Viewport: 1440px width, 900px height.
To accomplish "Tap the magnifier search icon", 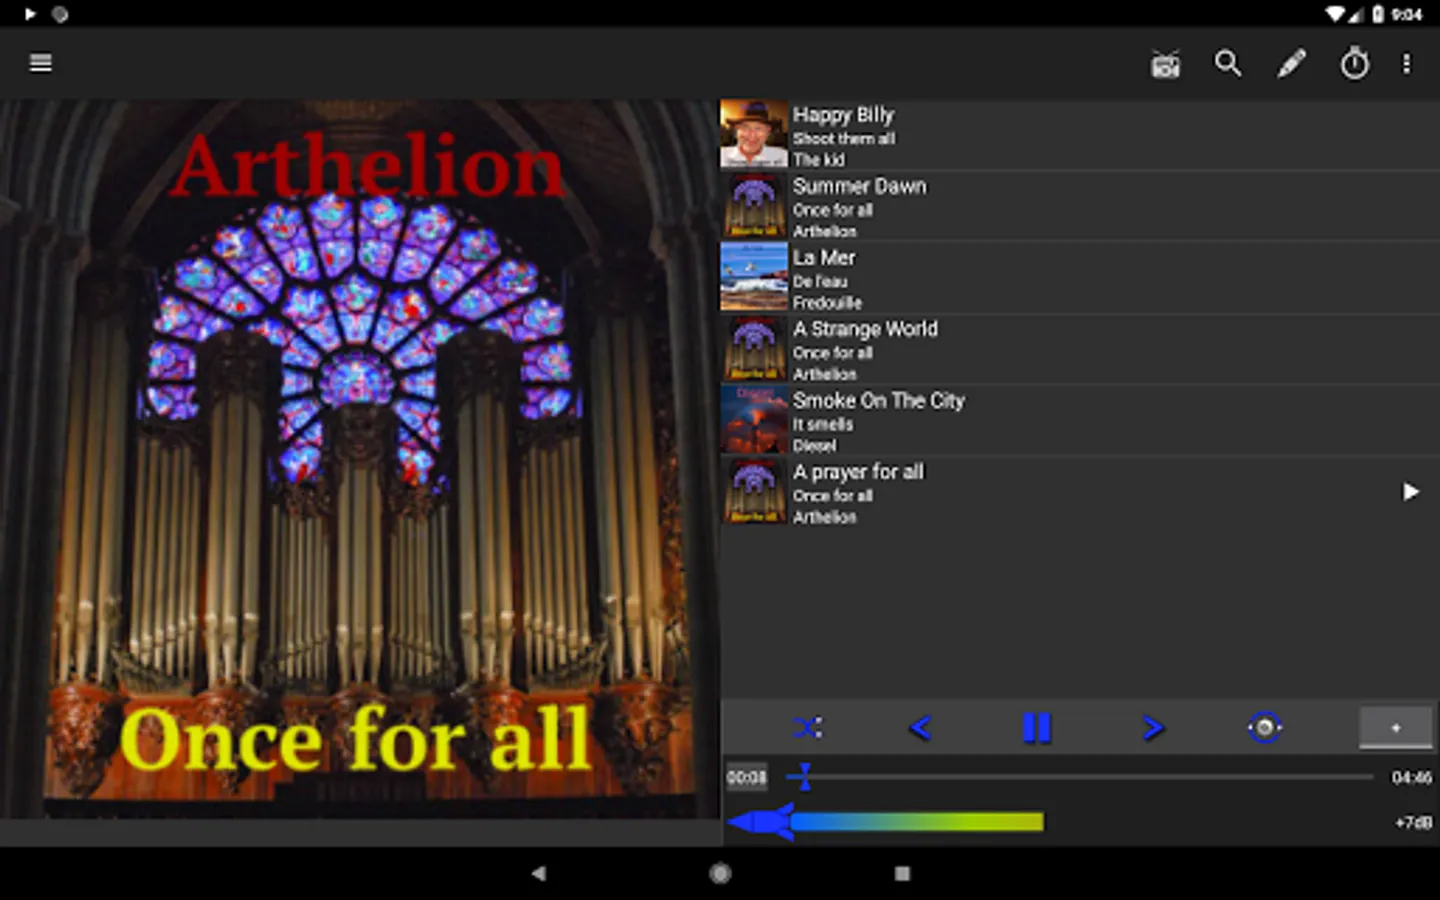I will 1228,64.
